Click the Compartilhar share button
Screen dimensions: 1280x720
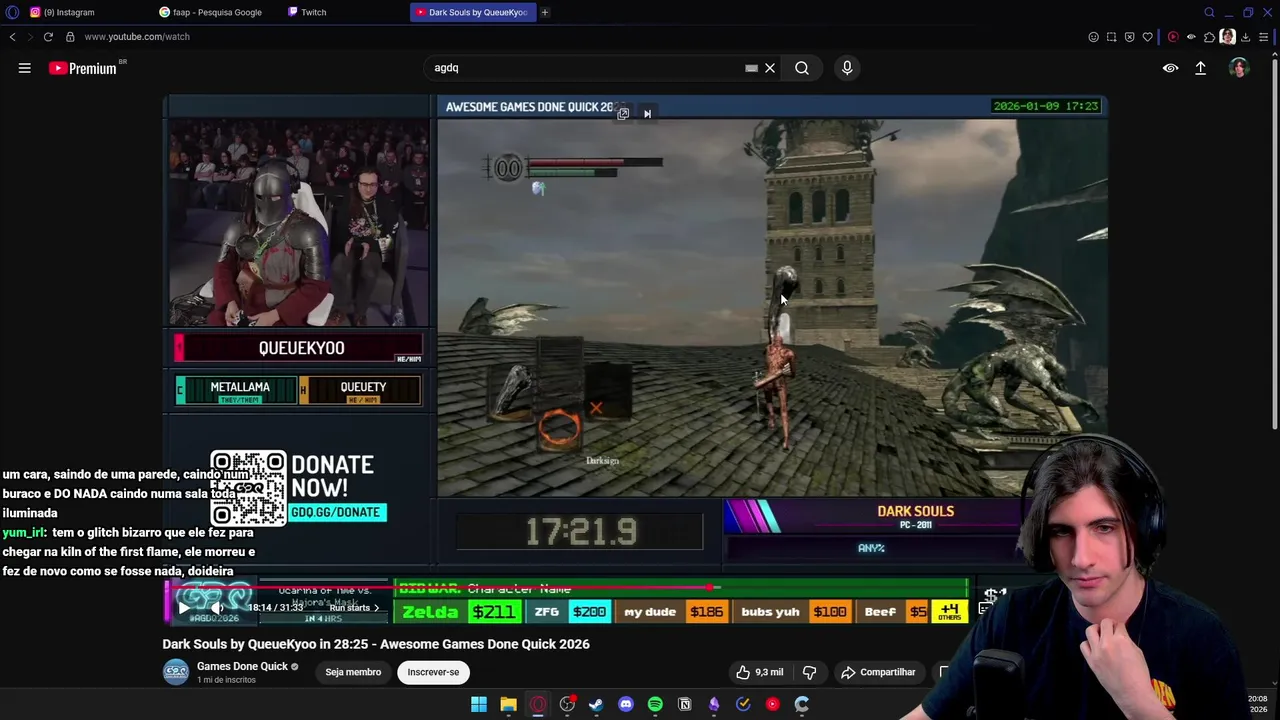point(878,672)
